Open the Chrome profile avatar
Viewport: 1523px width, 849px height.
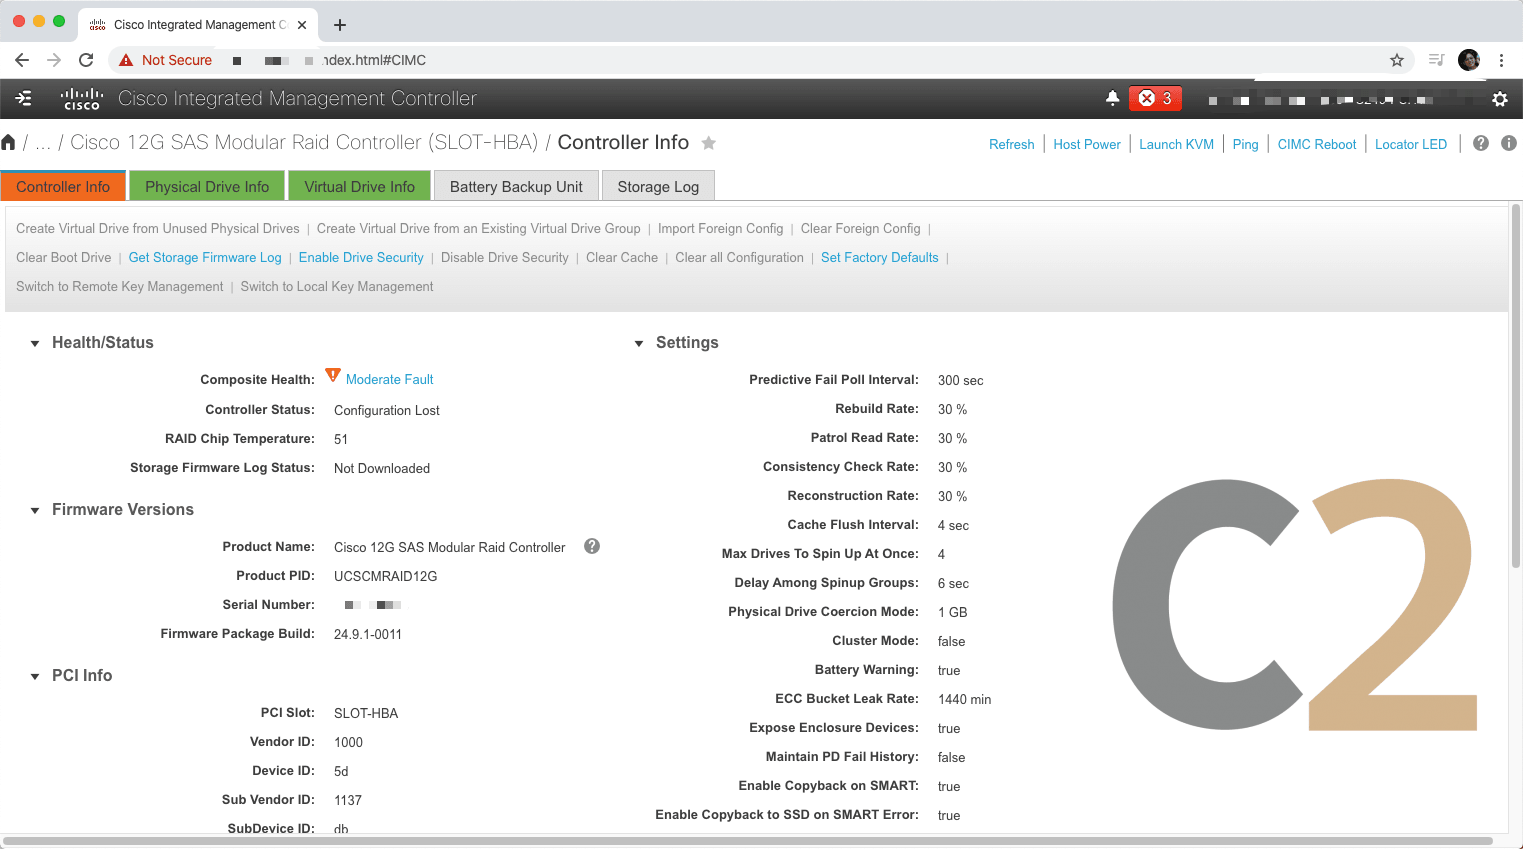pos(1469,60)
